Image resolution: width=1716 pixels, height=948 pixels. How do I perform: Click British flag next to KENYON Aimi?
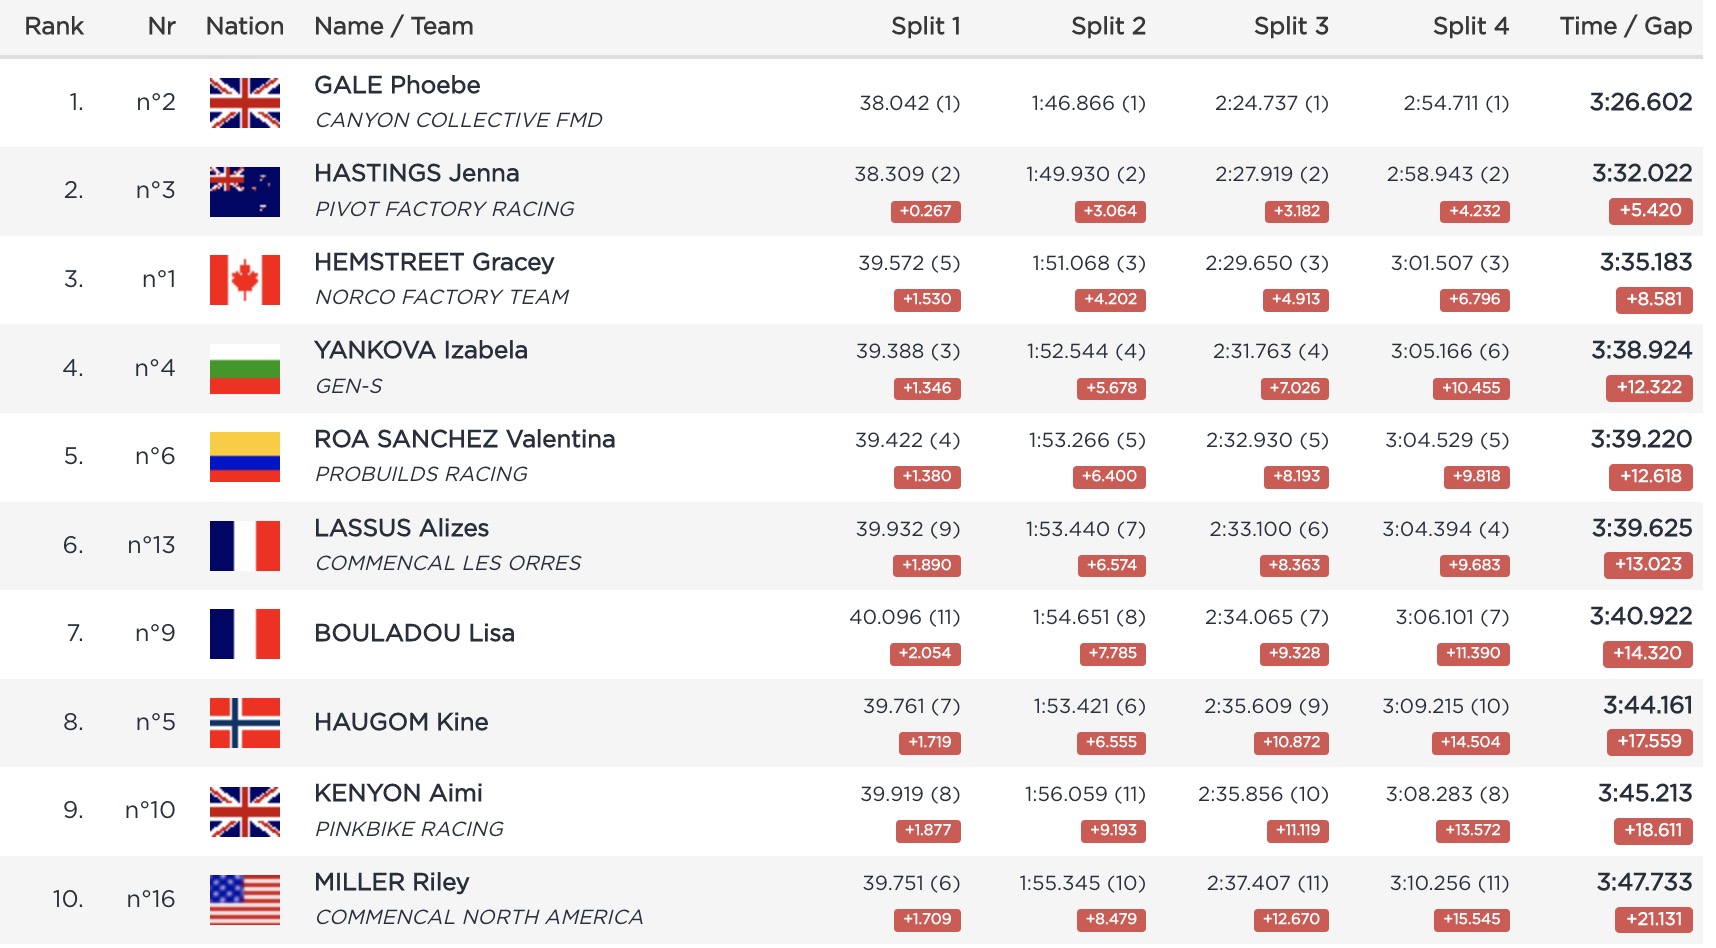(244, 811)
